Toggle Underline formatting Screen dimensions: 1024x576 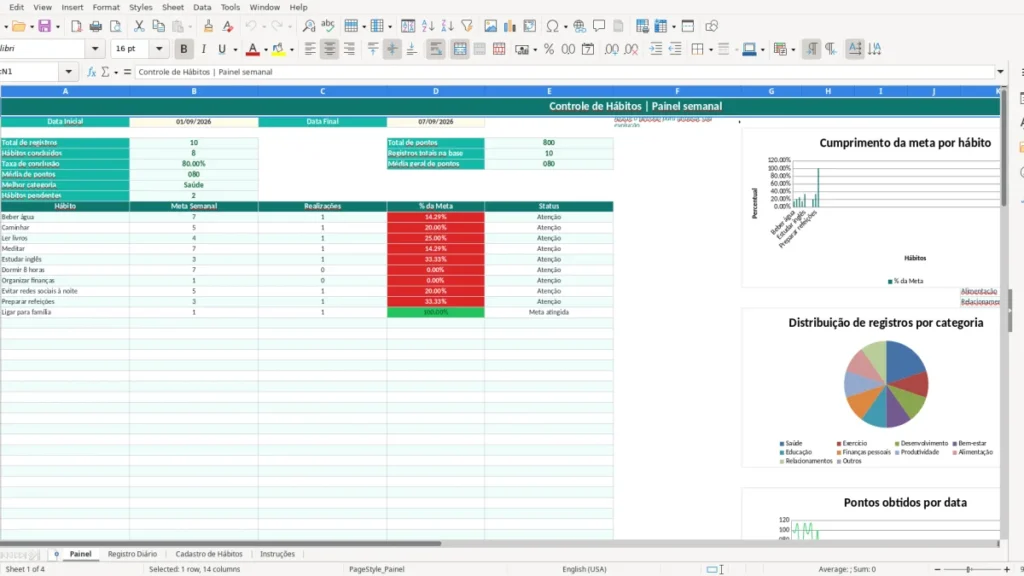coord(222,49)
